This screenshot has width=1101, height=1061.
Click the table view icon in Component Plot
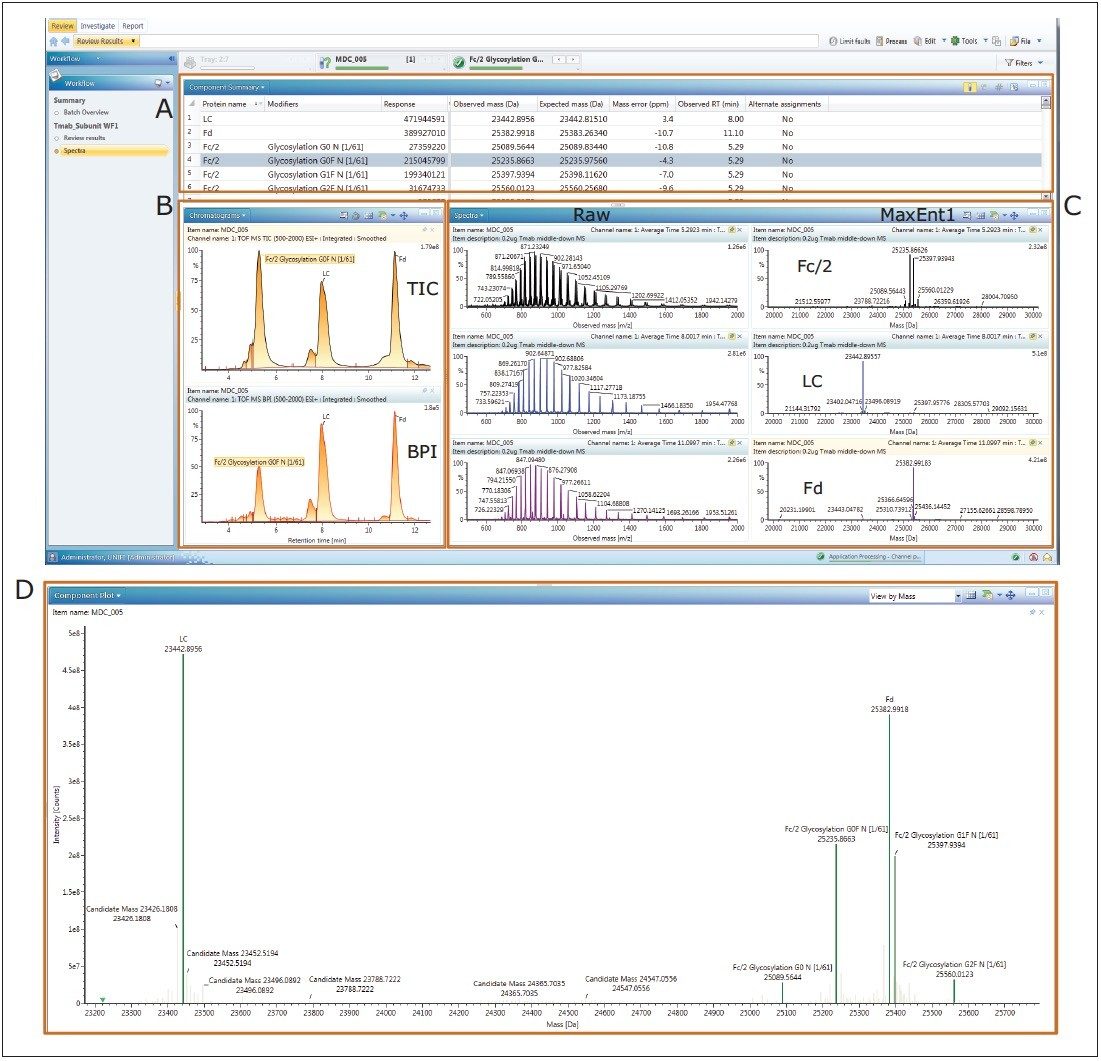tap(970, 596)
